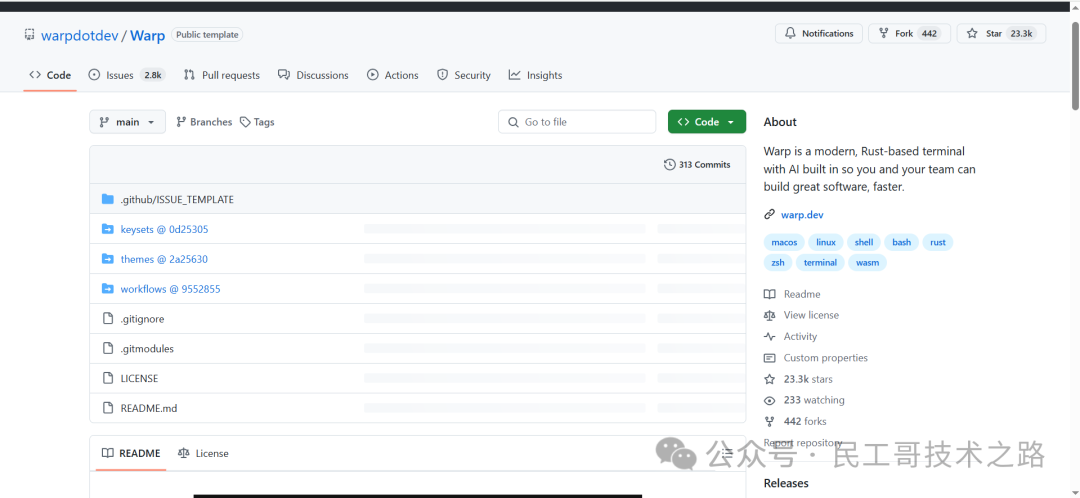
Task: Open the warpdotdev owner link
Action: (x=79, y=36)
